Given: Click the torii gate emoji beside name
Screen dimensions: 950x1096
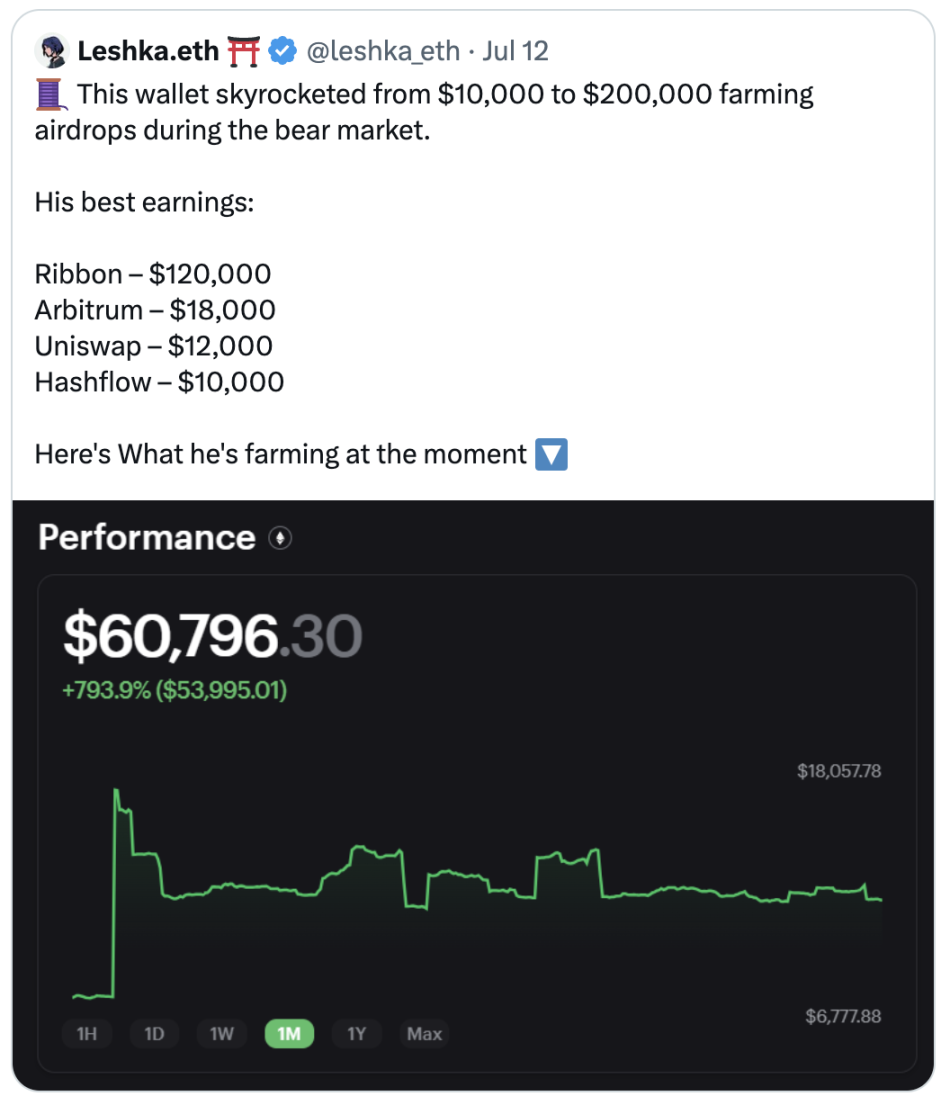Looking at the screenshot, I should click(x=243, y=50).
